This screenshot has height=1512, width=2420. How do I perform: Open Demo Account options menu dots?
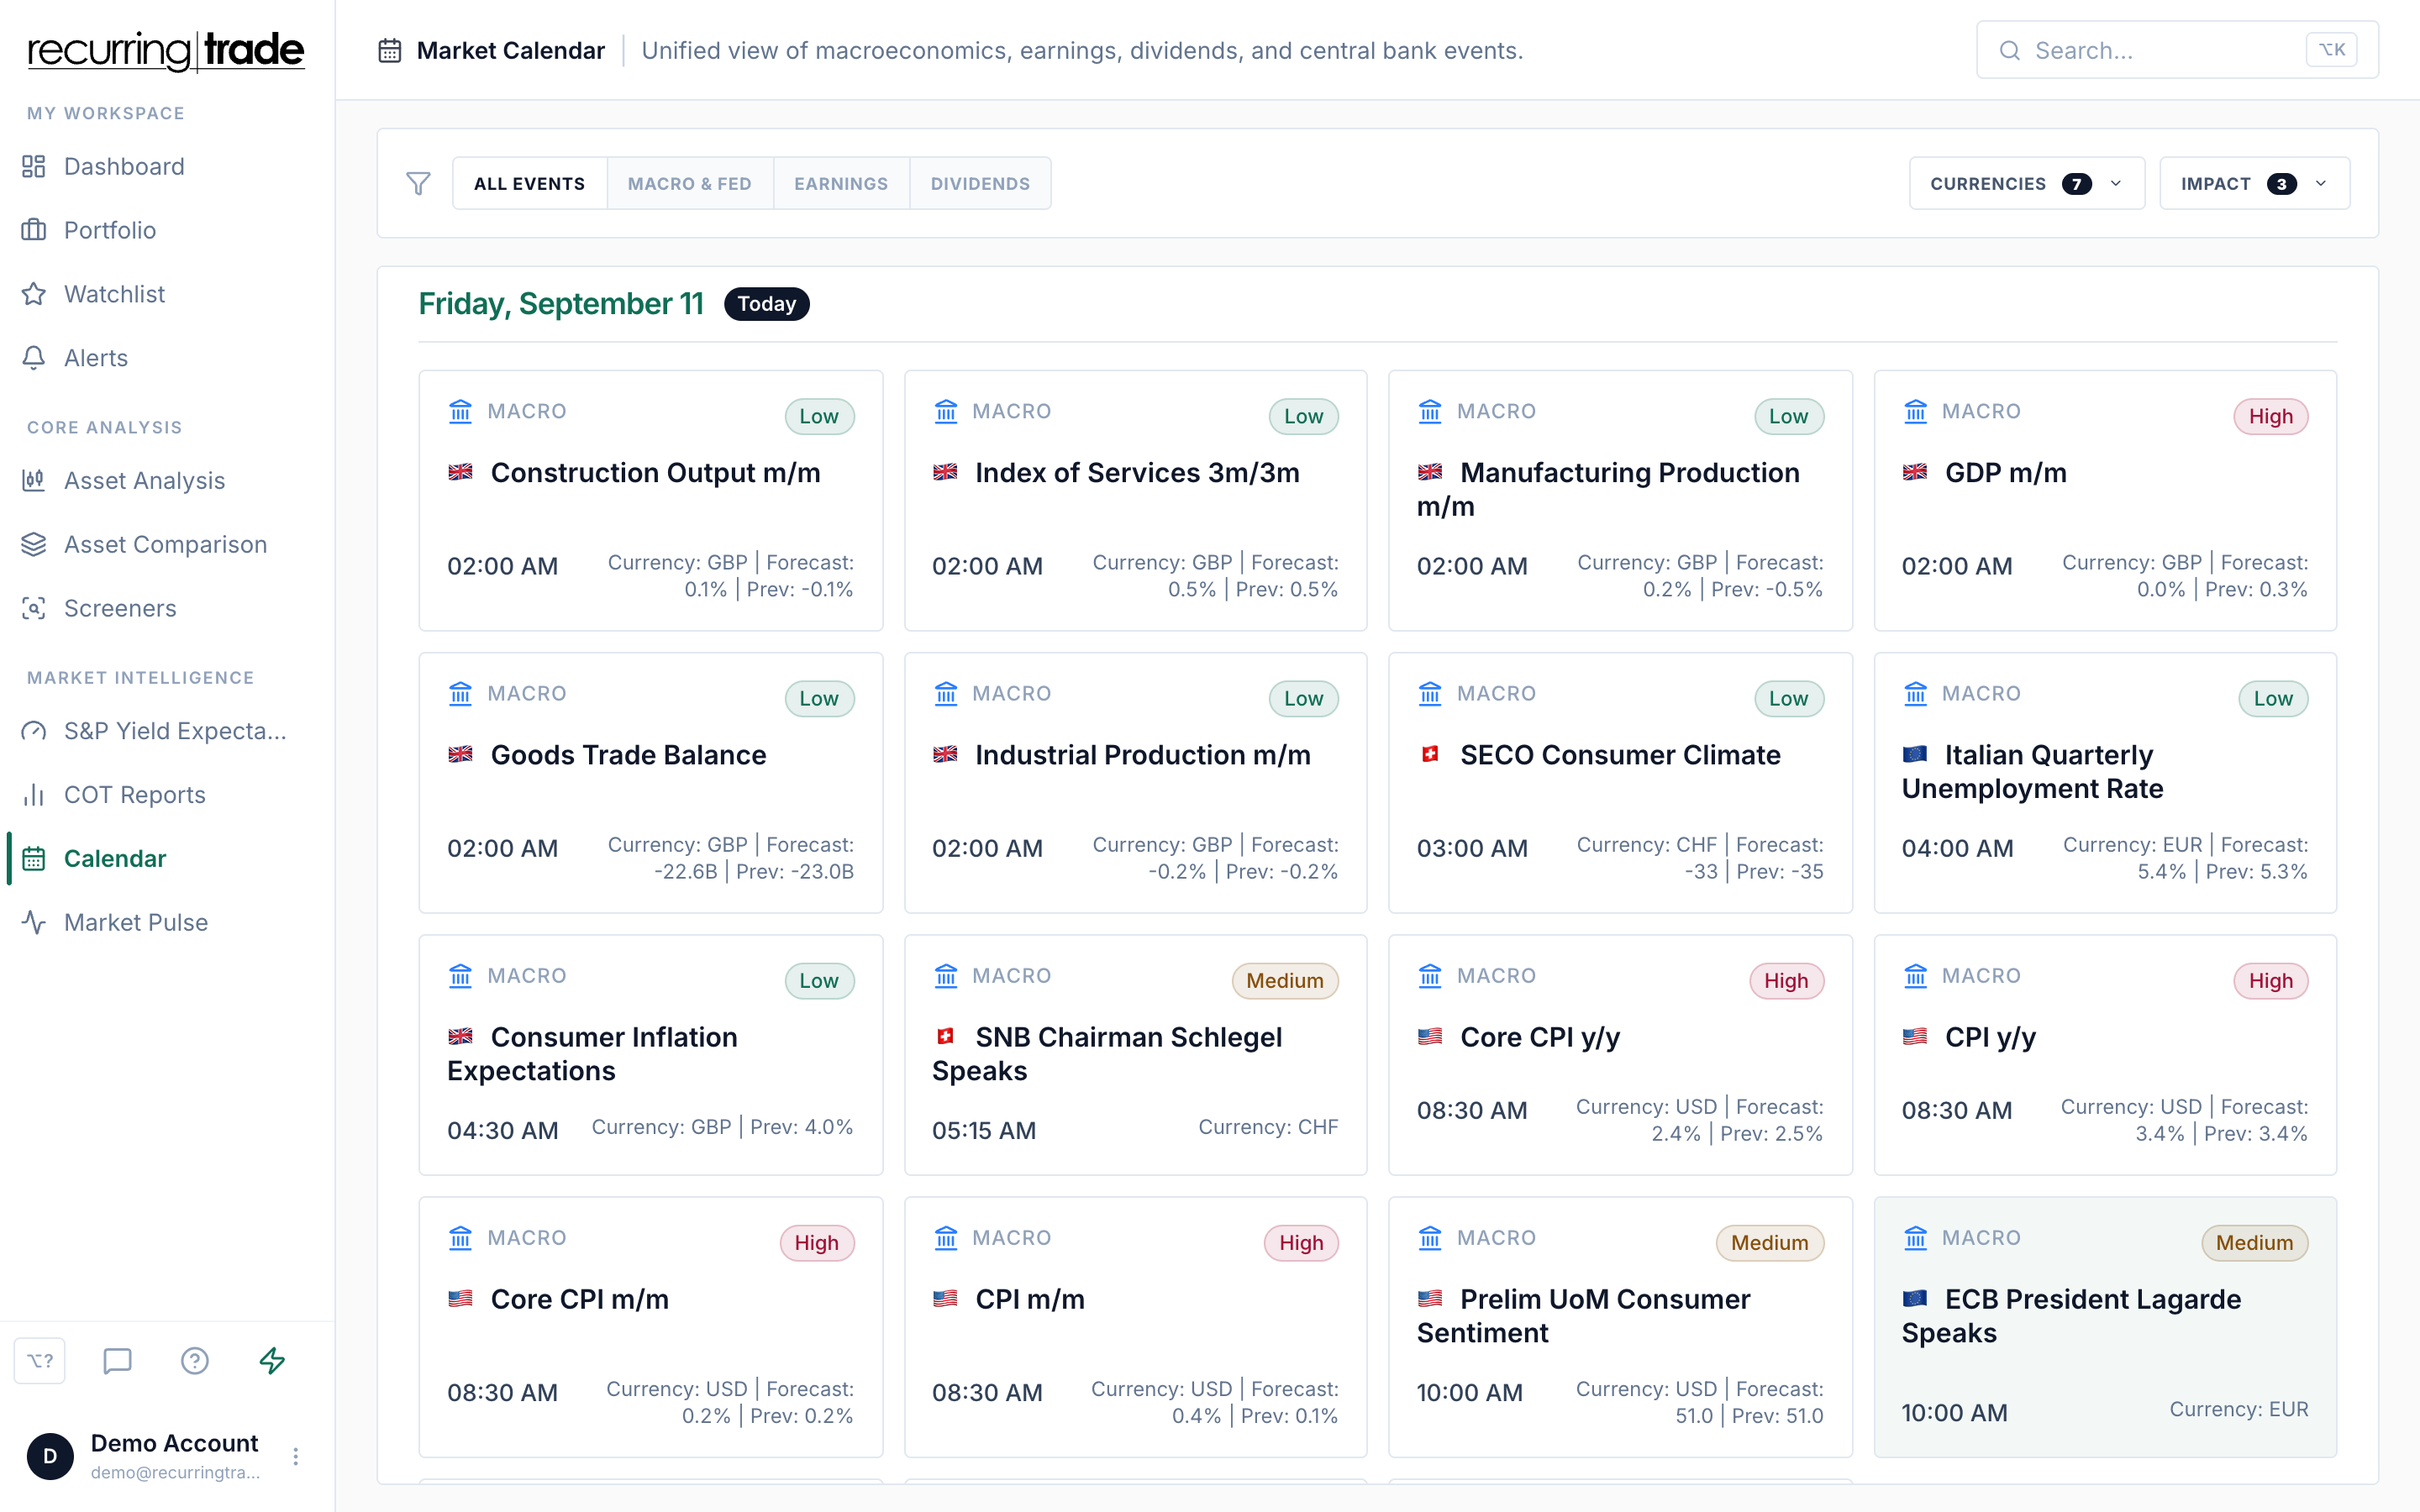pyautogui.click(x=295, y=1456)
